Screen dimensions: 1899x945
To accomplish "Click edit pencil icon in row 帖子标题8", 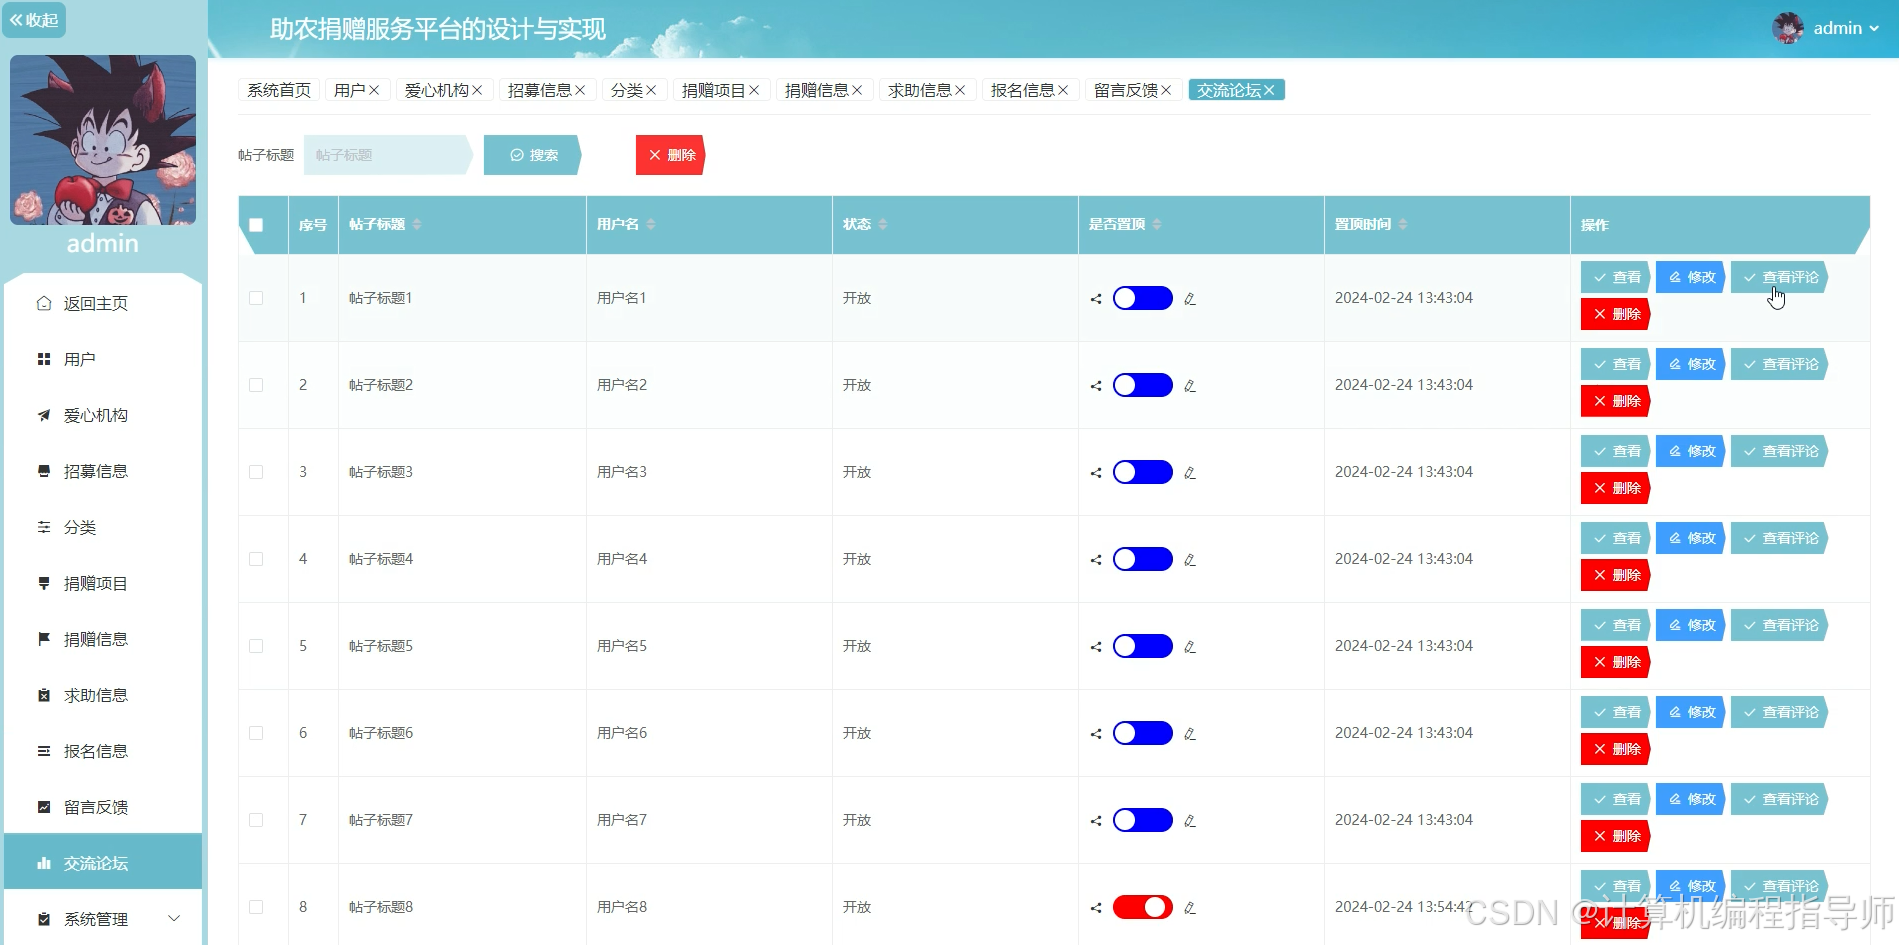I will point(1190,908).
